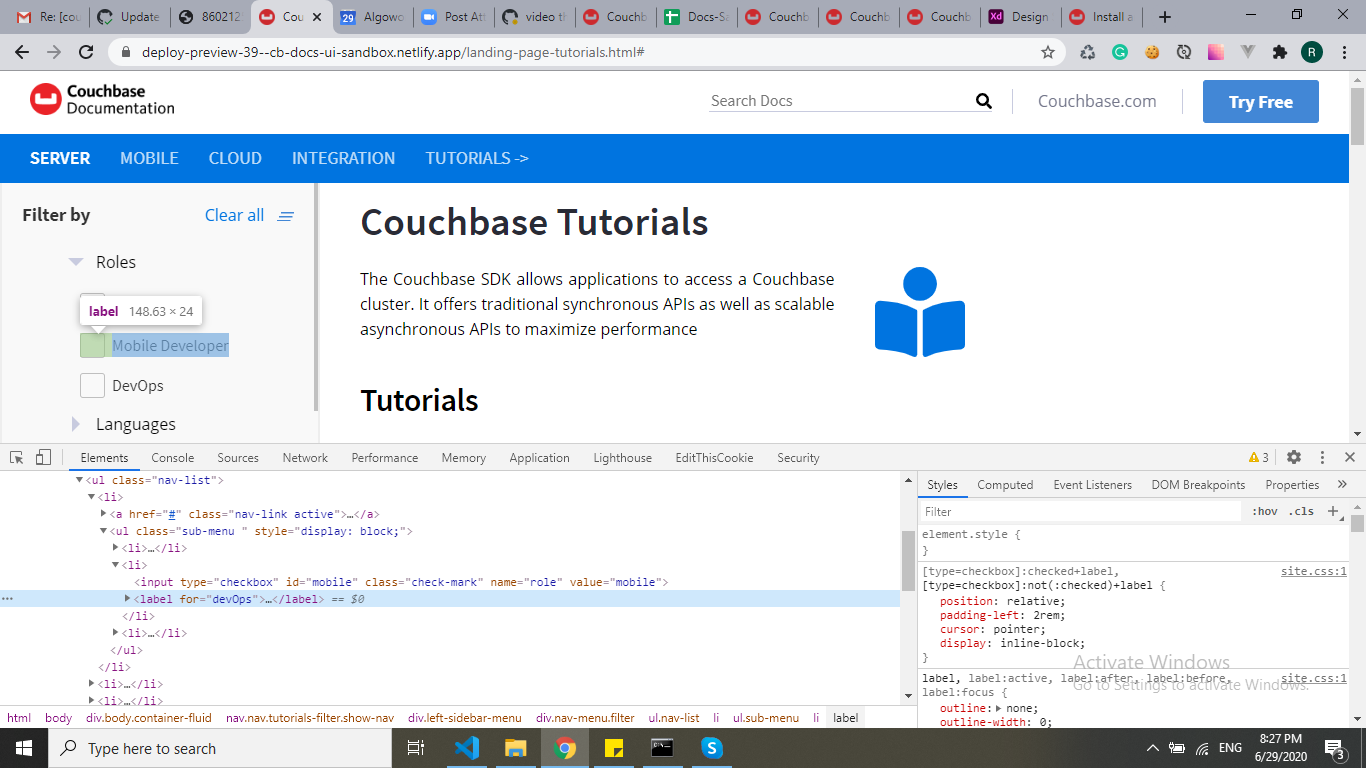
Task: Open the Chrome profile avatar R
Action: pos(1312,52)
